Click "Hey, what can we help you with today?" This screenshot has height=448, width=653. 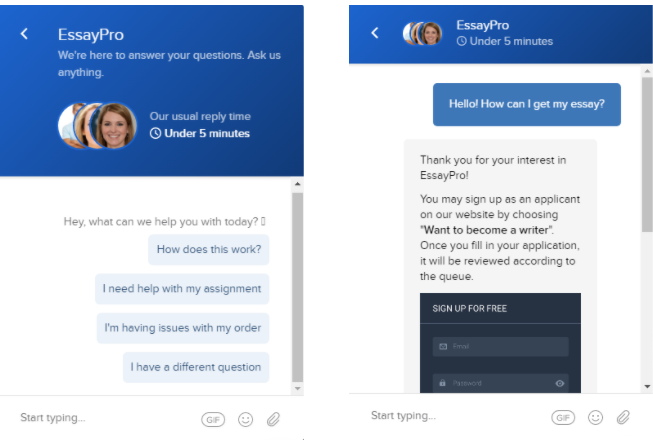(x=164, y=222)
